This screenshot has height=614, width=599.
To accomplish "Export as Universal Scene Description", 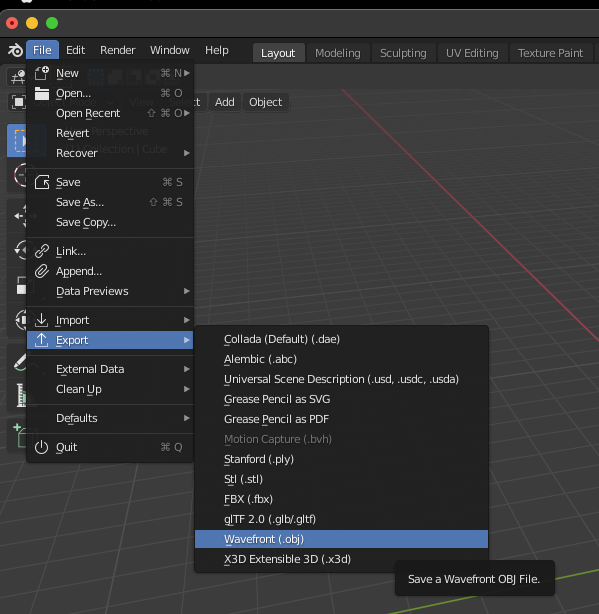I will point(341,379).
